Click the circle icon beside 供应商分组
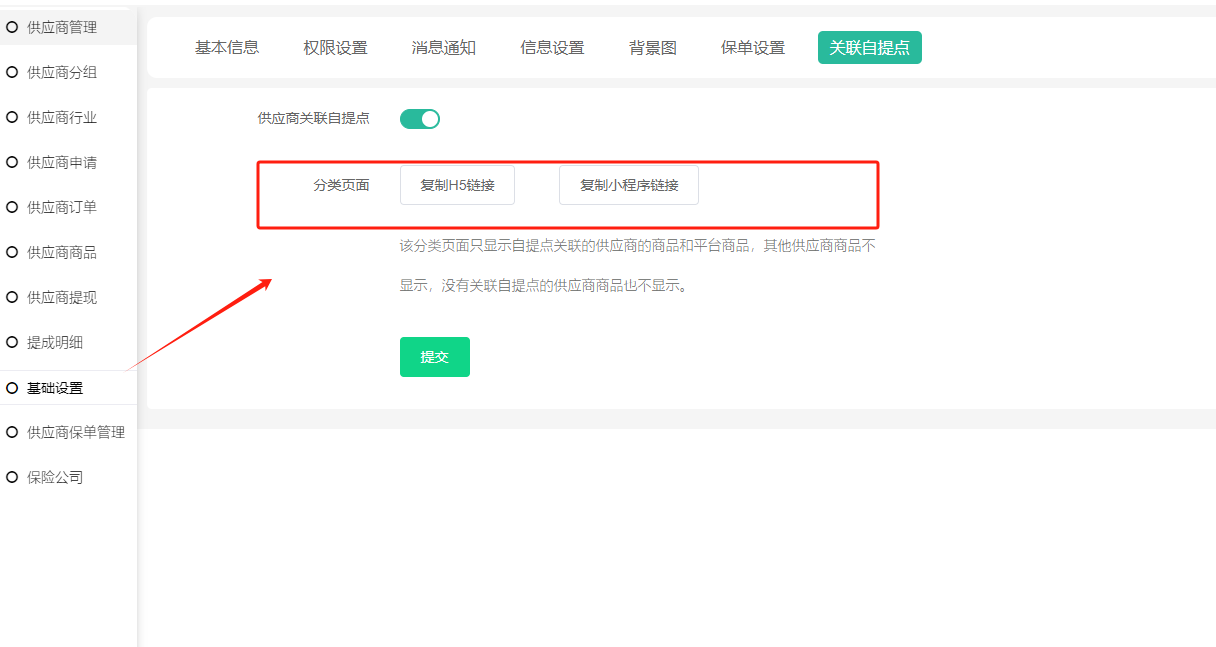1216x647 pixels. point(12,72)
